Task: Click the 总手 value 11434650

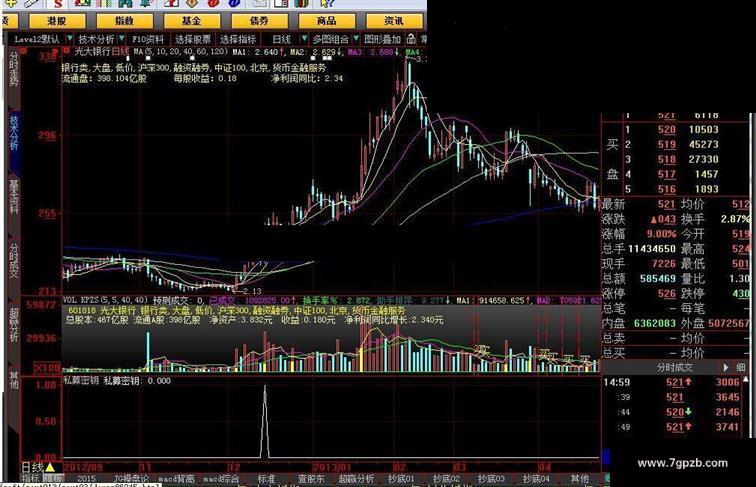Action: 652,249
